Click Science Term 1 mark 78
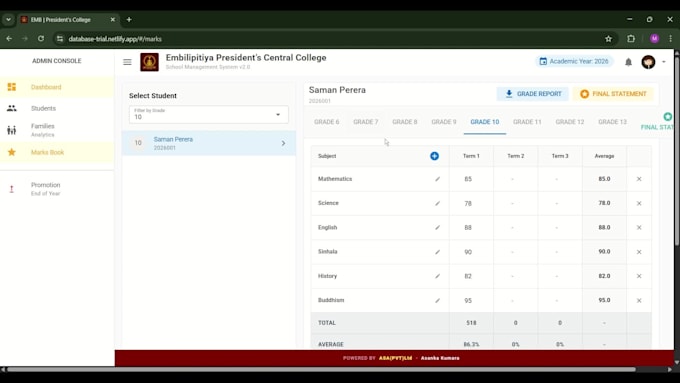The width and height of the screenshot is (680, 383). (468, 203)
